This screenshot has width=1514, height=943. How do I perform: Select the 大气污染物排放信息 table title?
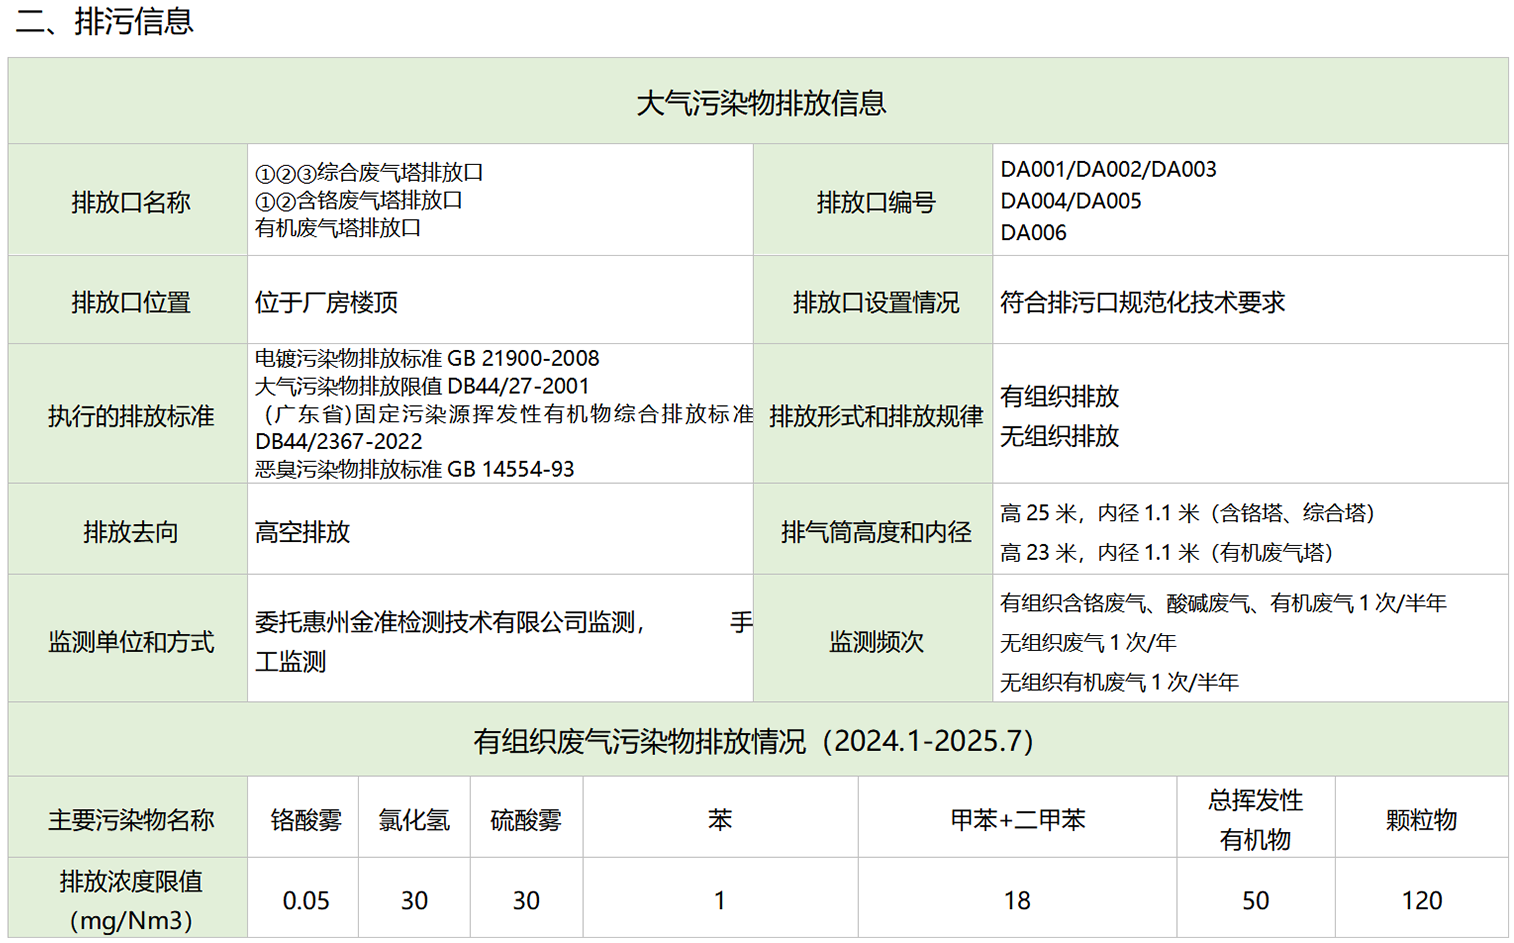click(x=760, y=103)
